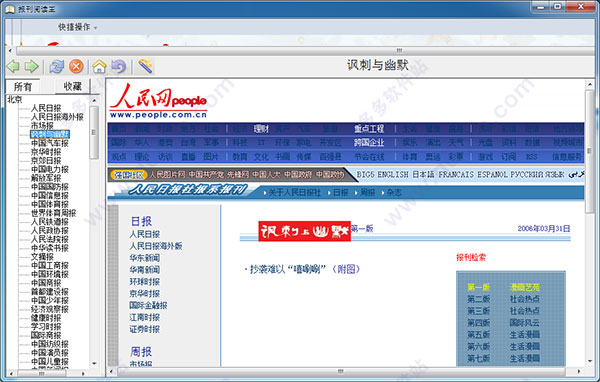
Task: Open 江南时报 under 日报 list
Action: (x=145, y=317)
